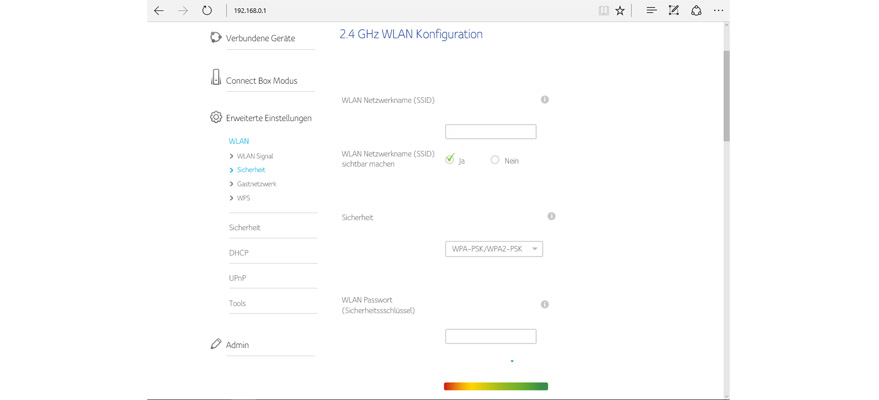
Task: Click info icon beside WLAN Passwort
Action: (x=545, y=304)
